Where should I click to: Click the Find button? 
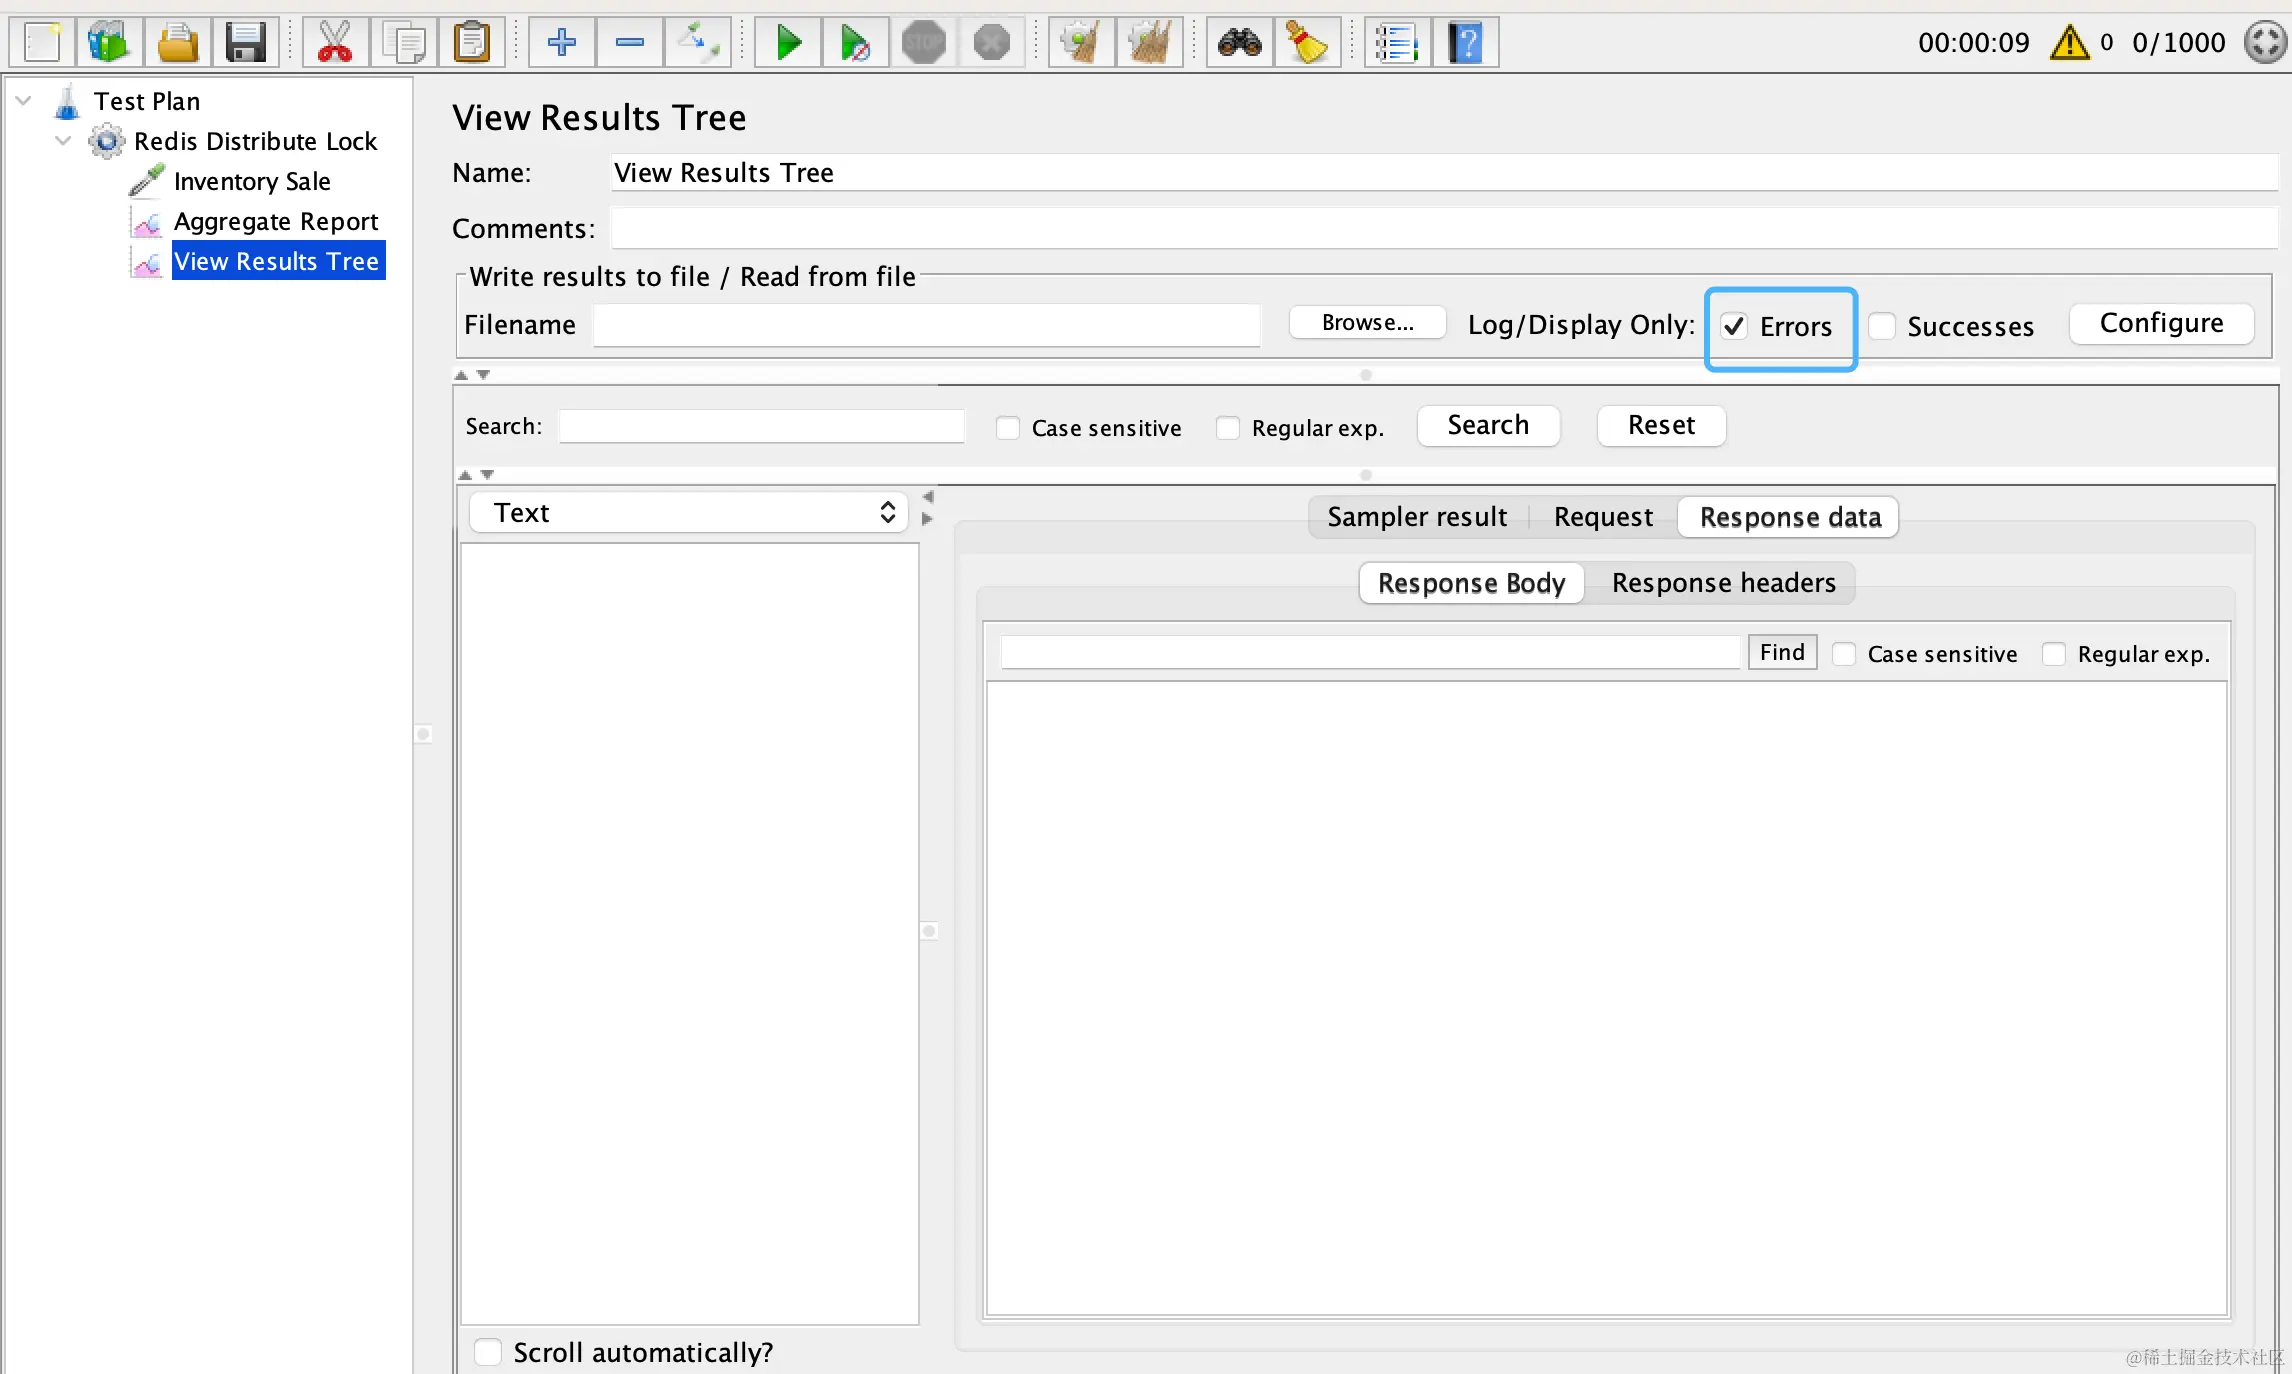coord(1782,652)
